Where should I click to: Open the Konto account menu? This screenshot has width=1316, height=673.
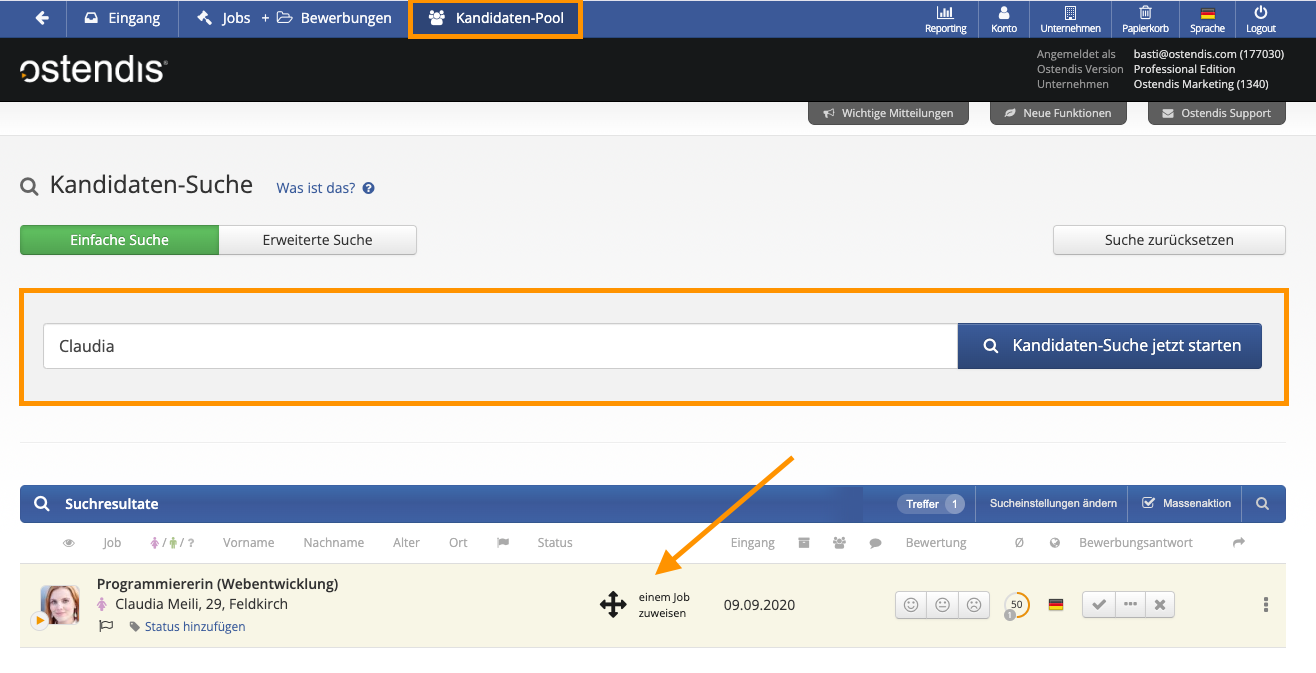(x=1004, y=19)
